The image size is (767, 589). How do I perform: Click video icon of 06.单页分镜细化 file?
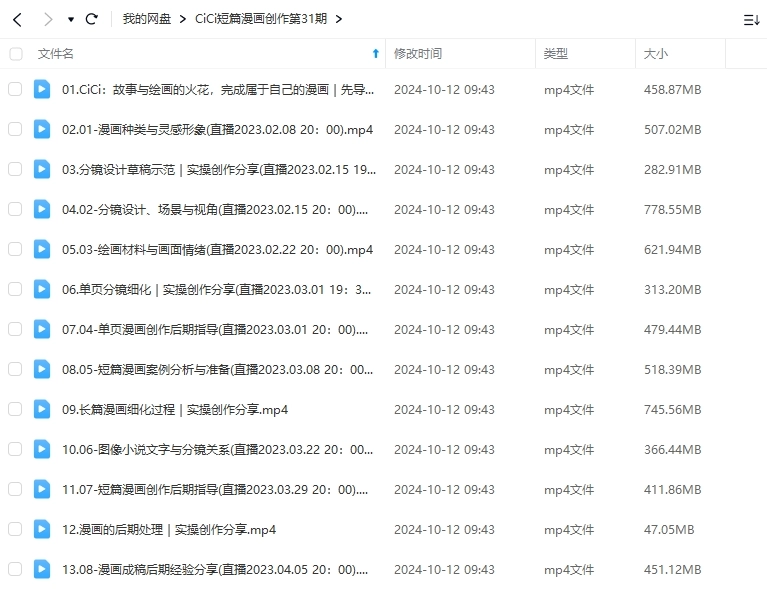[x=42, y=289]
